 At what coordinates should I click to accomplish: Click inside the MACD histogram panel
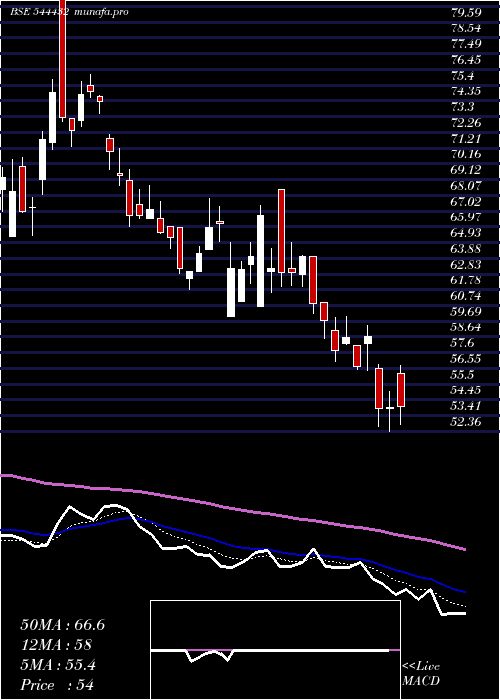275,650
